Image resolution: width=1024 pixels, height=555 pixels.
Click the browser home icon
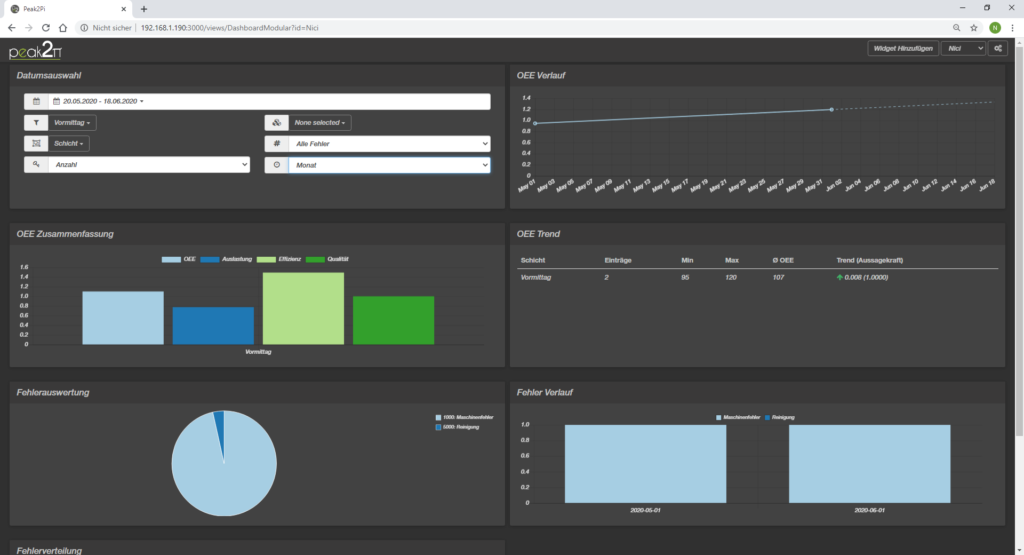click(63, 27)
